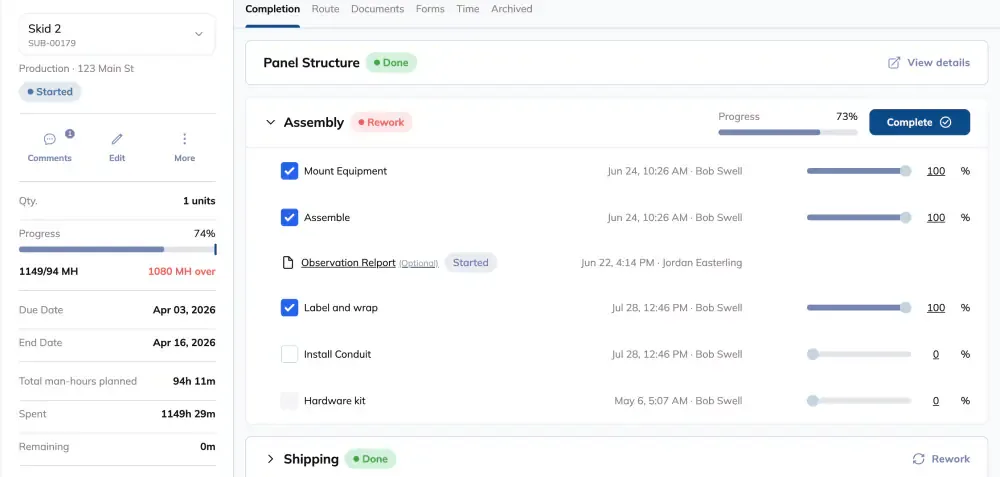Click the Mount Equipment percent value field

coord(936,171)
